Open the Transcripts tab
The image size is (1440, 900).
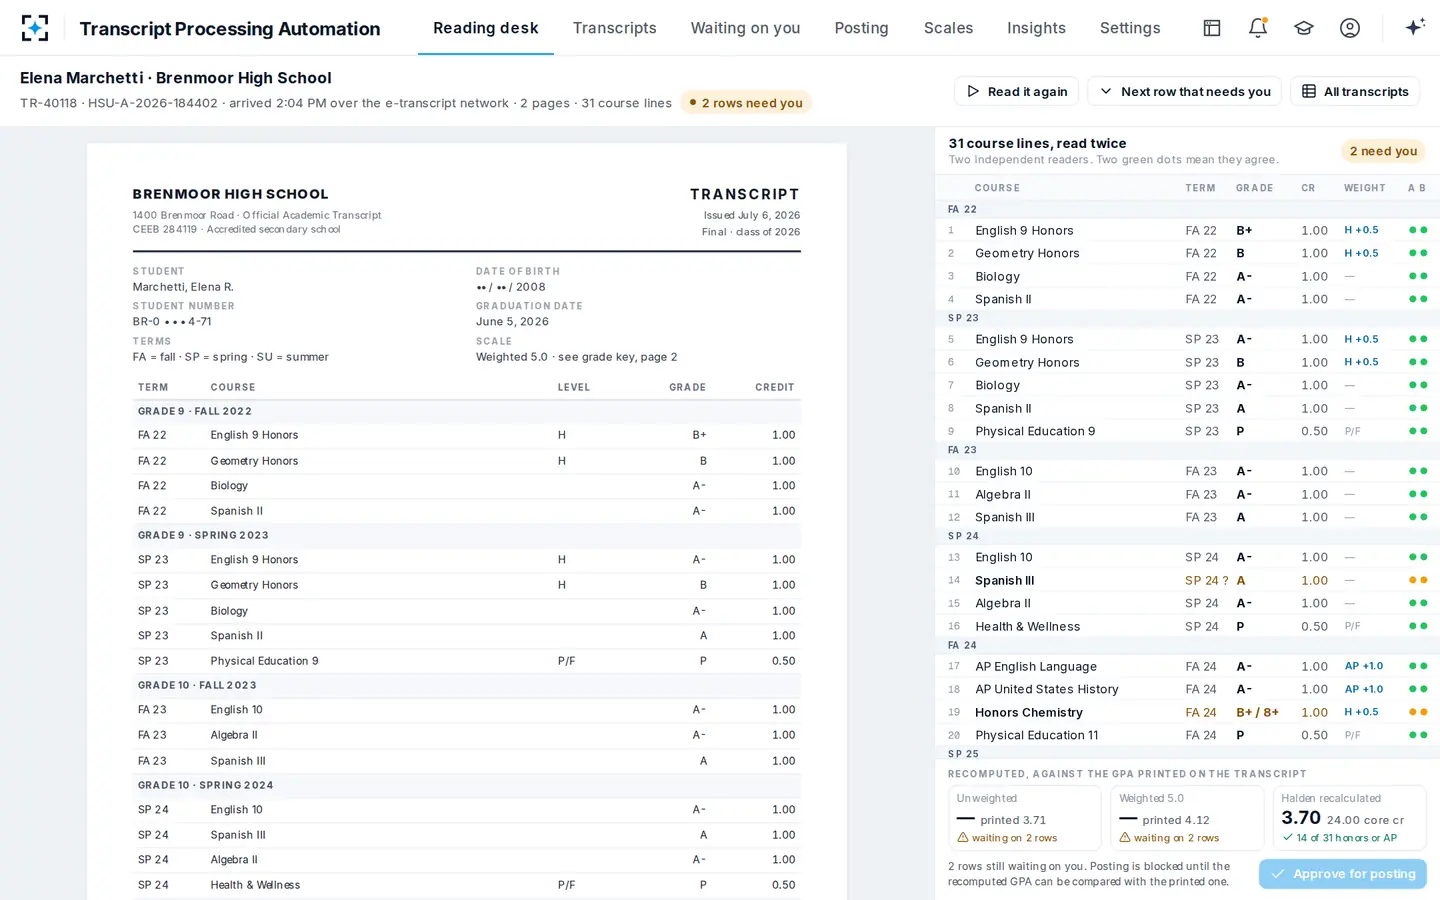615,28
